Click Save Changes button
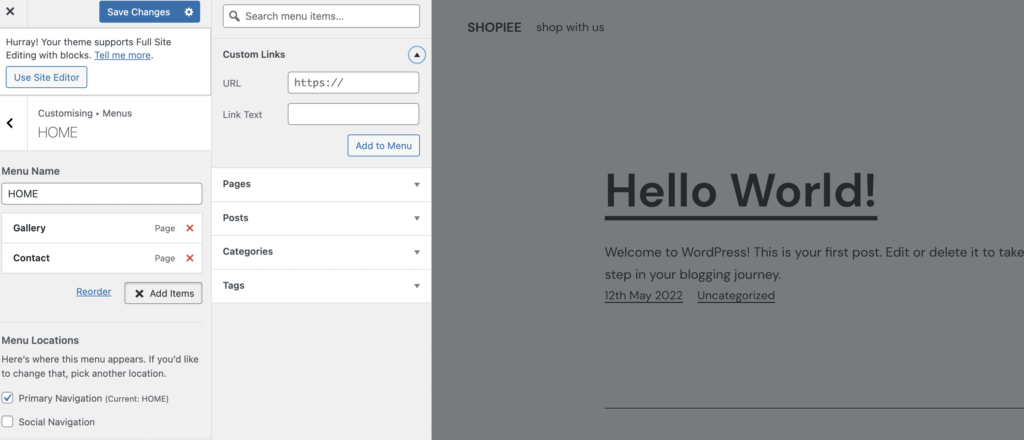This screenshot has width=1024, height=440. click(x=138, y=12)
